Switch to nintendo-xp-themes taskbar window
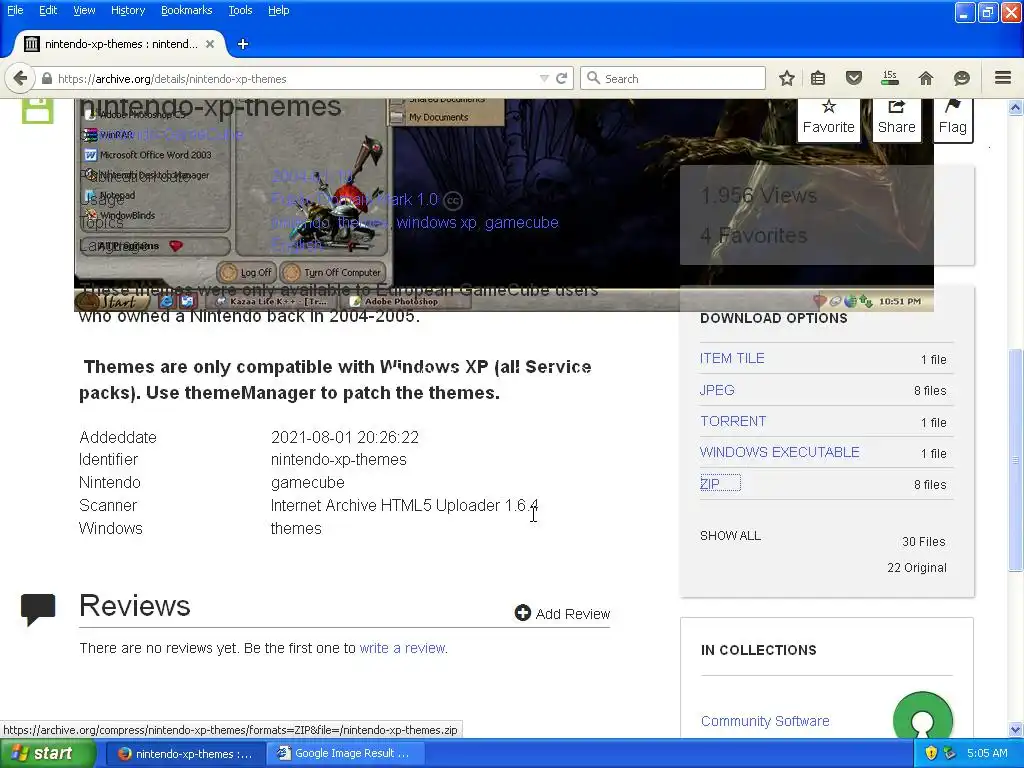This screenshot has width=1024, height=768. coord(185,753)
